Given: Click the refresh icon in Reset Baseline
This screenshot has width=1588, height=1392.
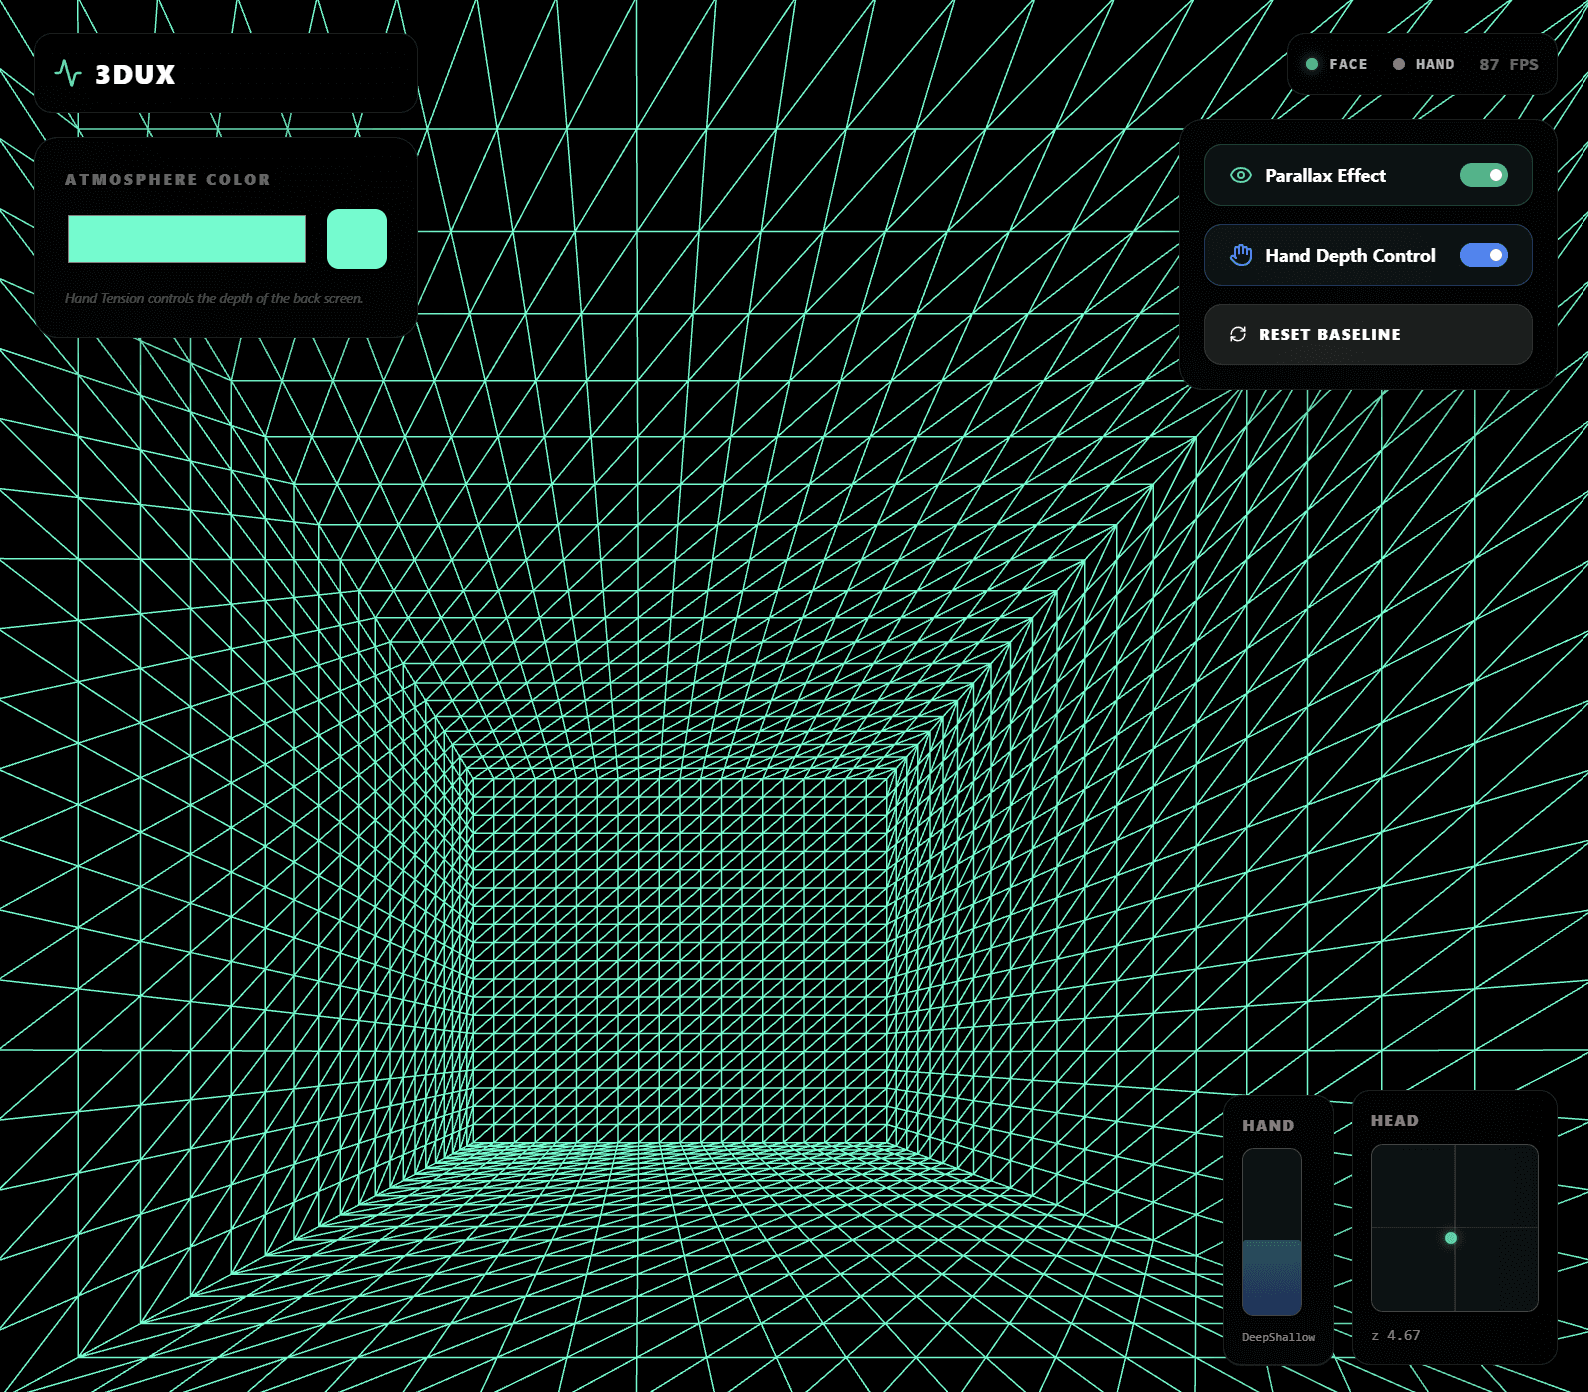Looking at the screenshot, I should click(x=1238, y=334).
